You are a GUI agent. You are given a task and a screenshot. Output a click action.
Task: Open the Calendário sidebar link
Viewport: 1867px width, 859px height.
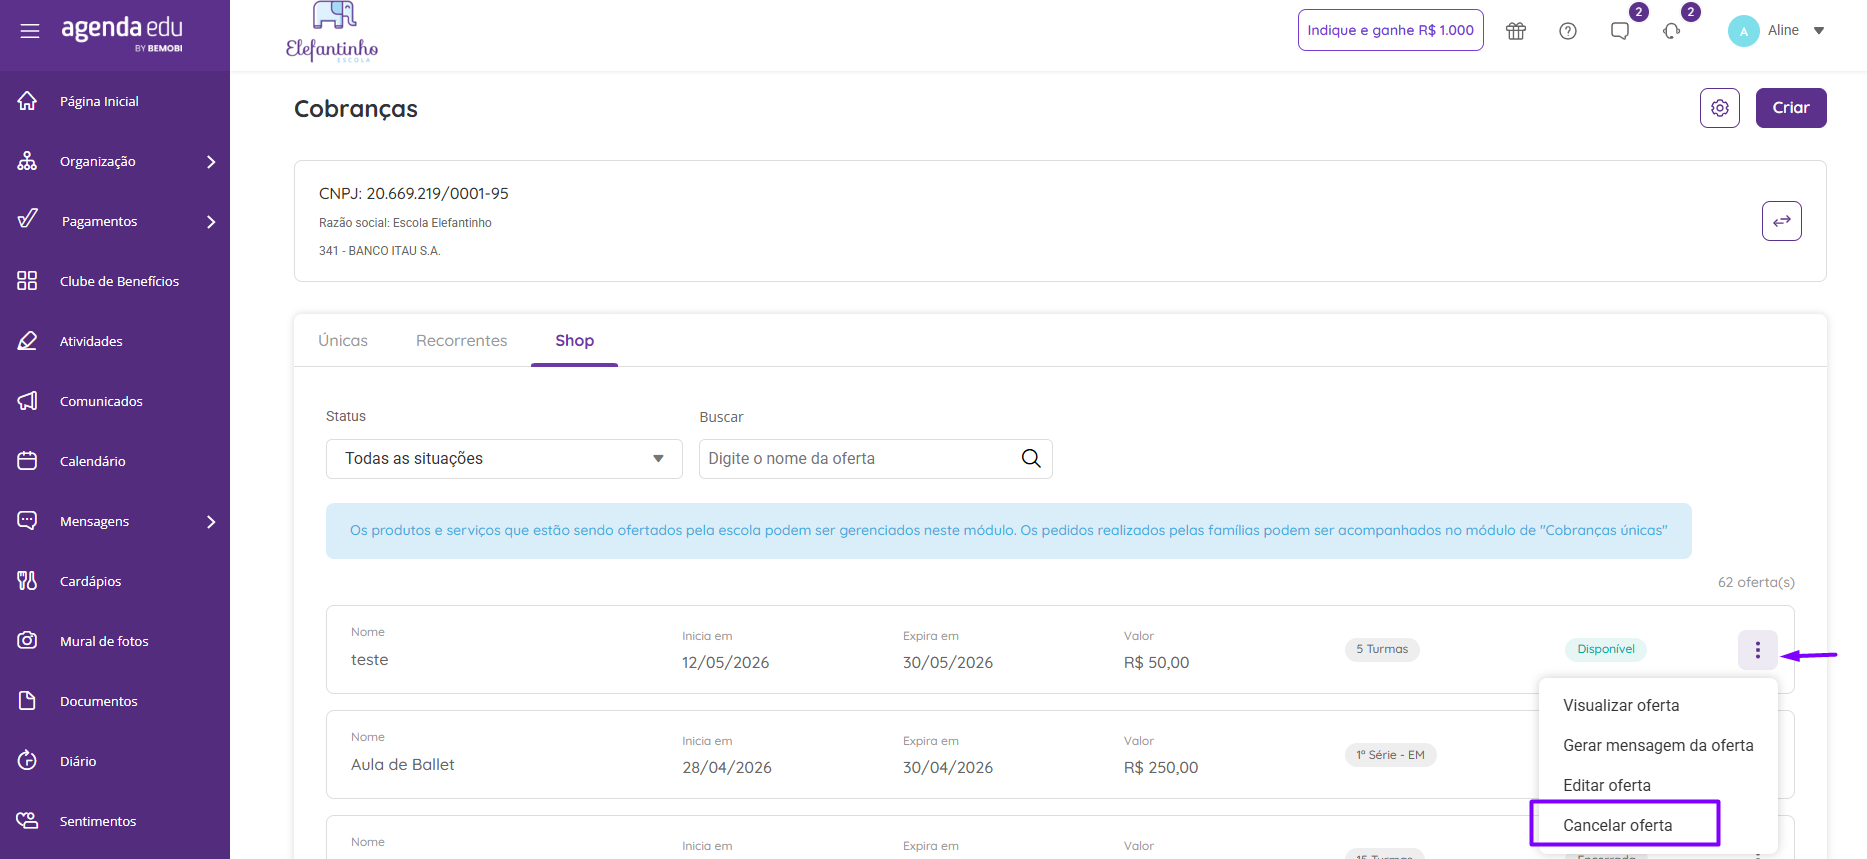[x=93, y=461]
